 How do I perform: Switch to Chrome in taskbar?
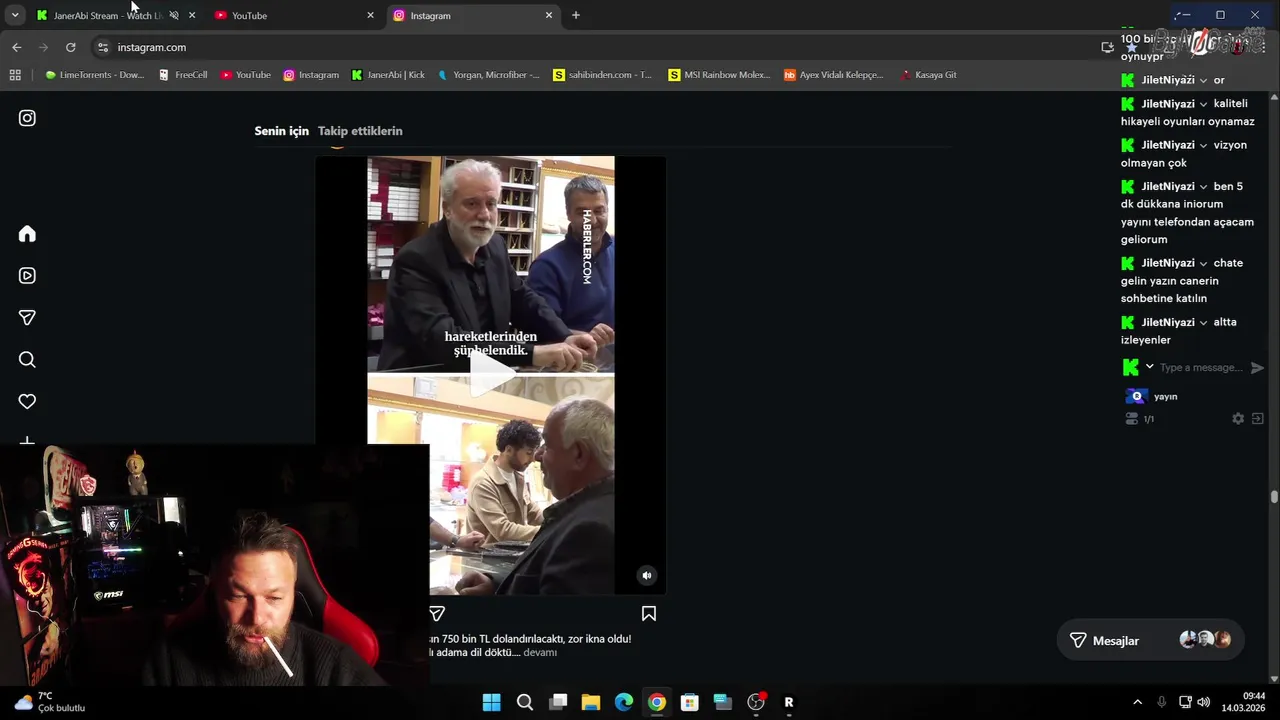point(657,702)
